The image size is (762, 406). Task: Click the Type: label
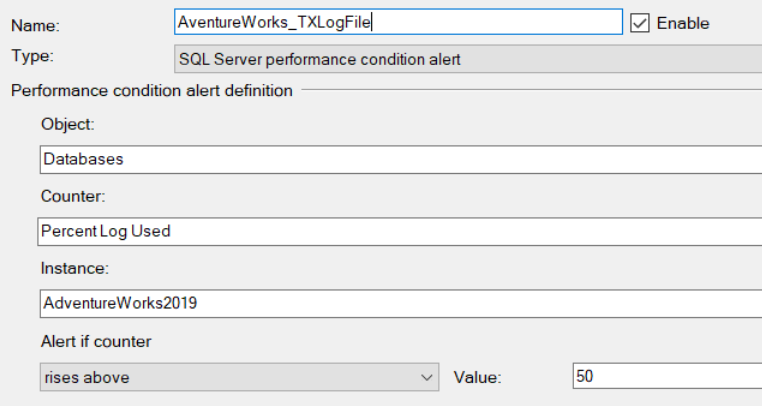(x=33, y=56)
